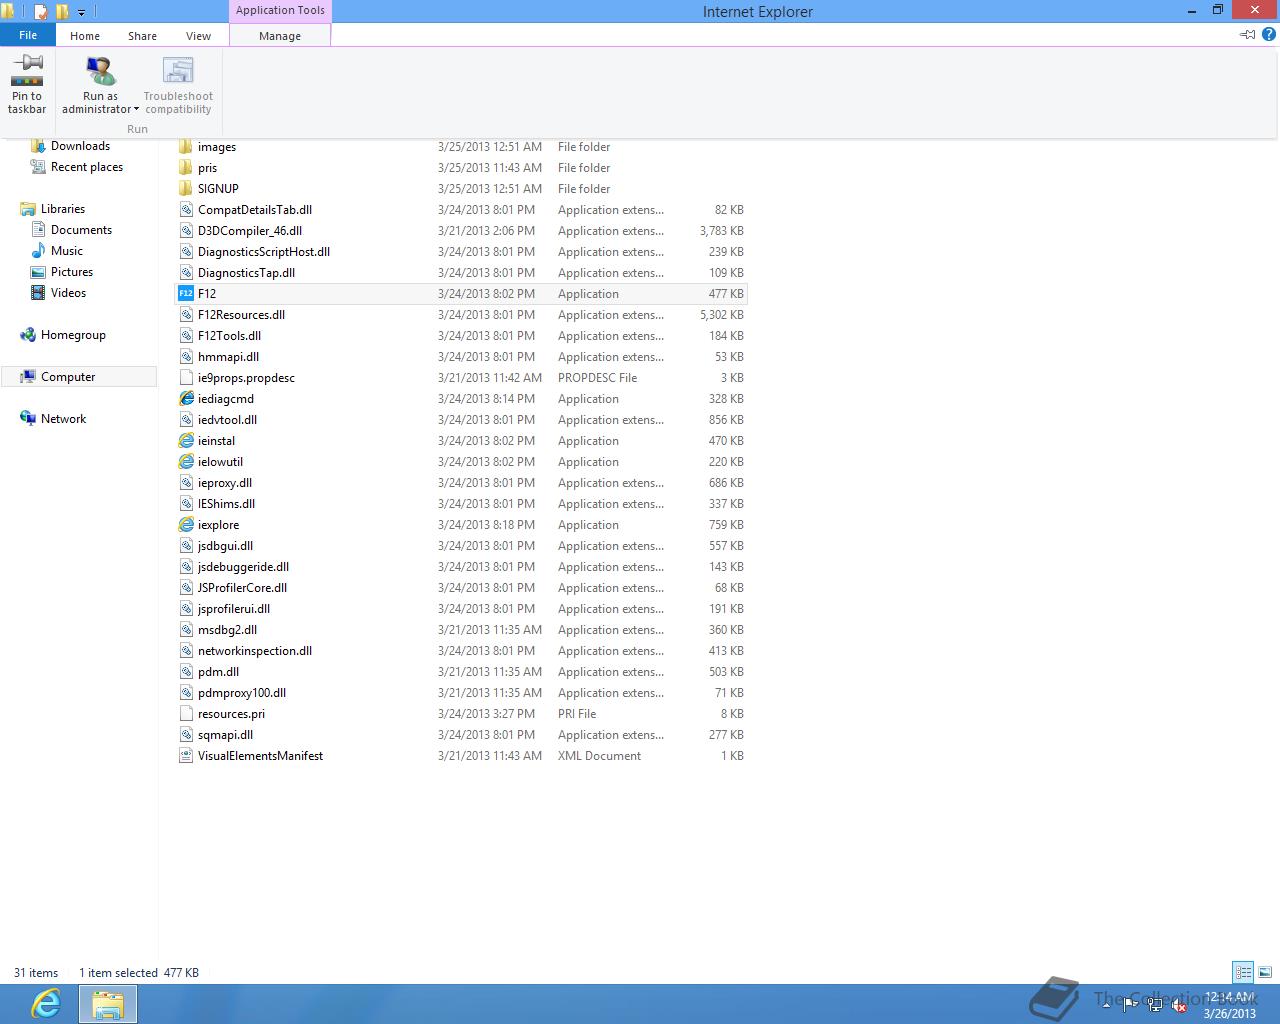The image size is (1280, 1024).
Task: Click the iediagcmd application icon
Action: coord(186,399)
